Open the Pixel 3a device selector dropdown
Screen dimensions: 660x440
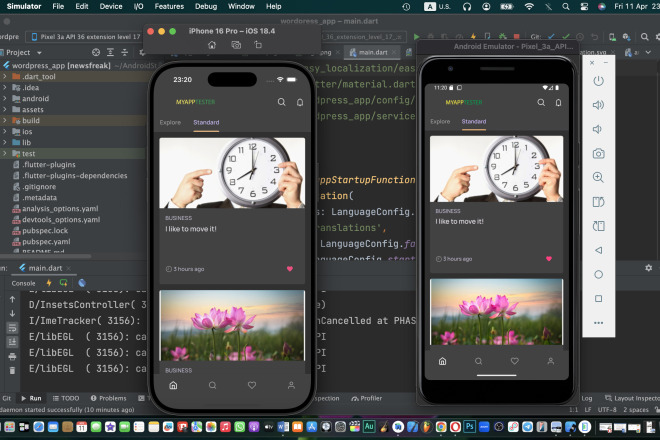click(85, 37)
